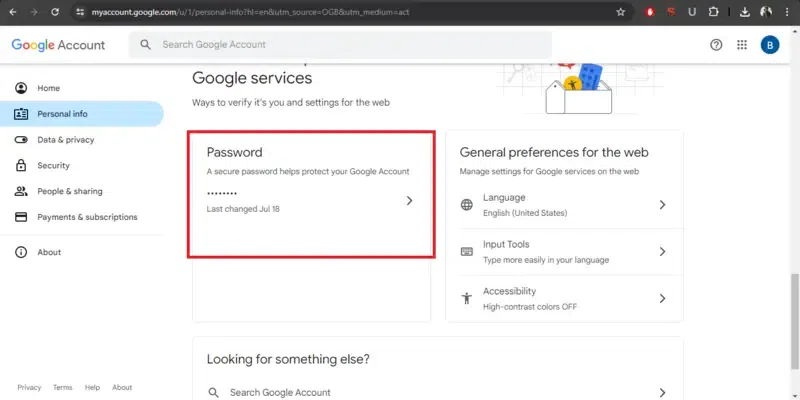Open the Password chevron arrow
Screen dimensions: 800x400
[x=409, y=201]
